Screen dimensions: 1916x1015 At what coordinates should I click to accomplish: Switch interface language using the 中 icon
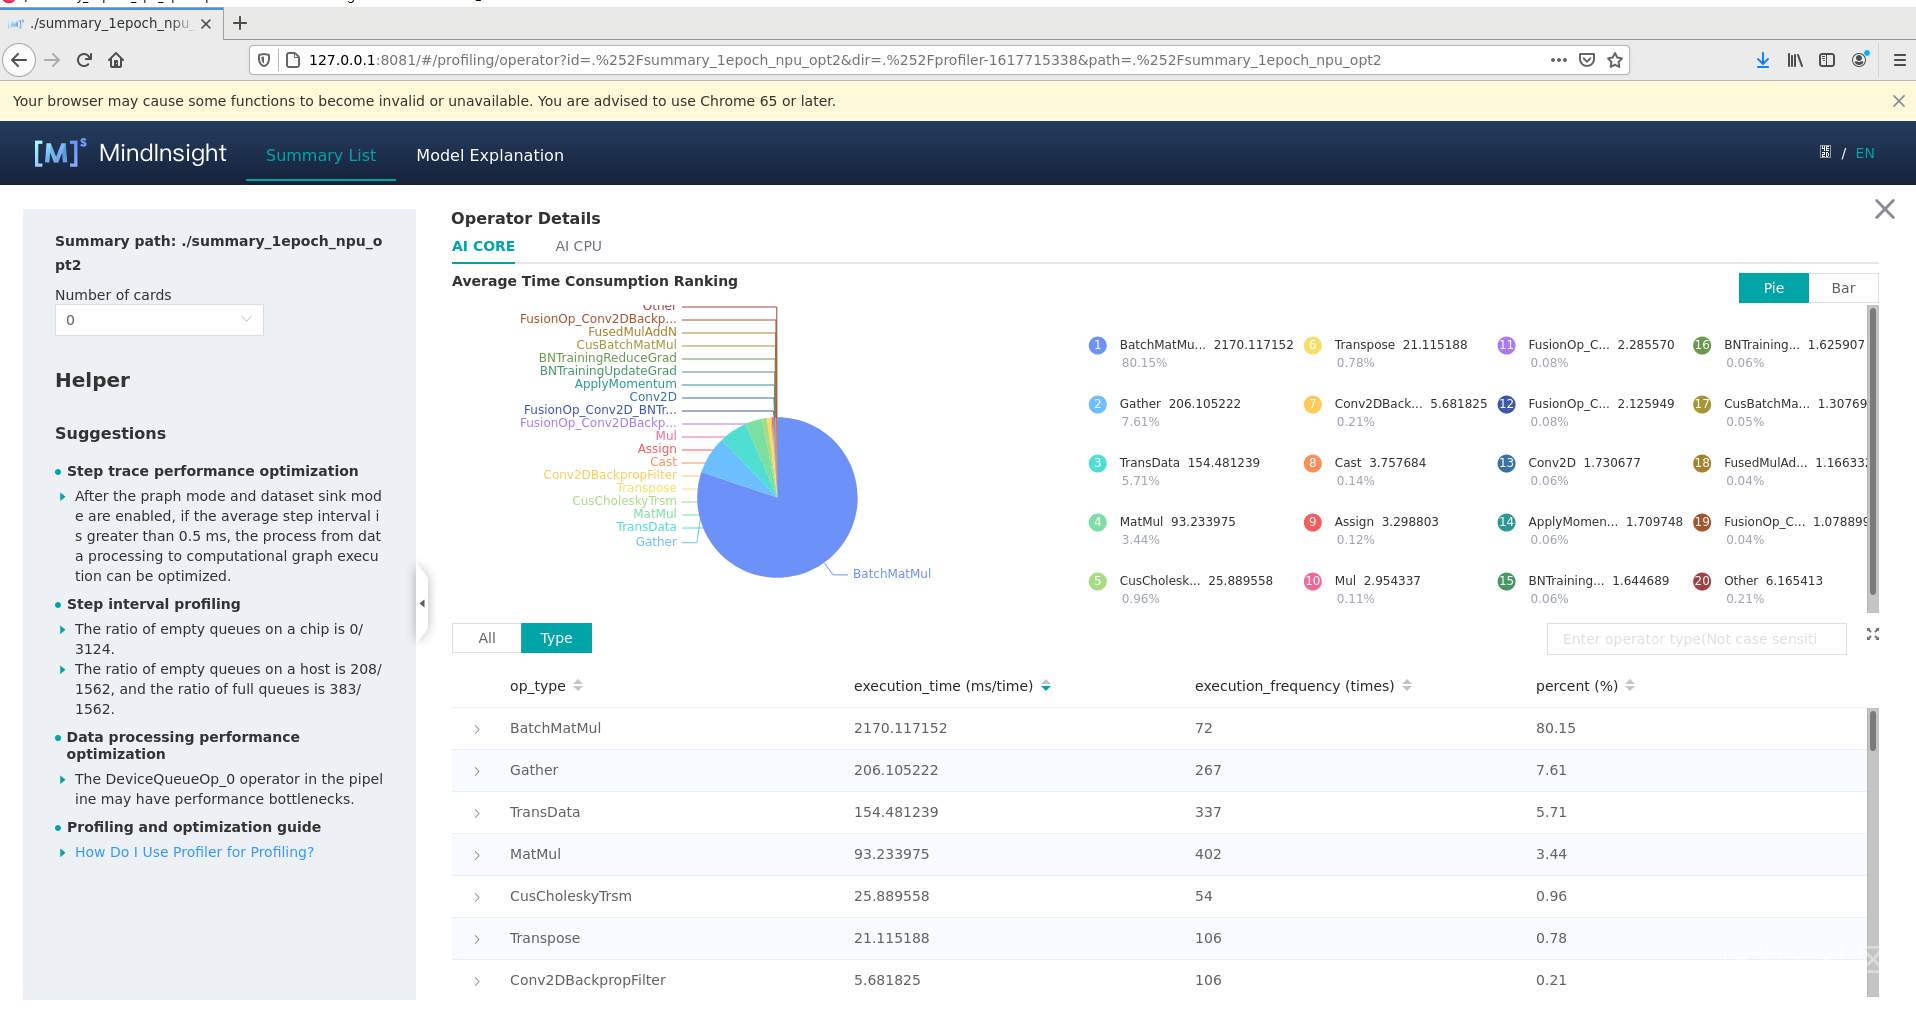coord(1825,152)
